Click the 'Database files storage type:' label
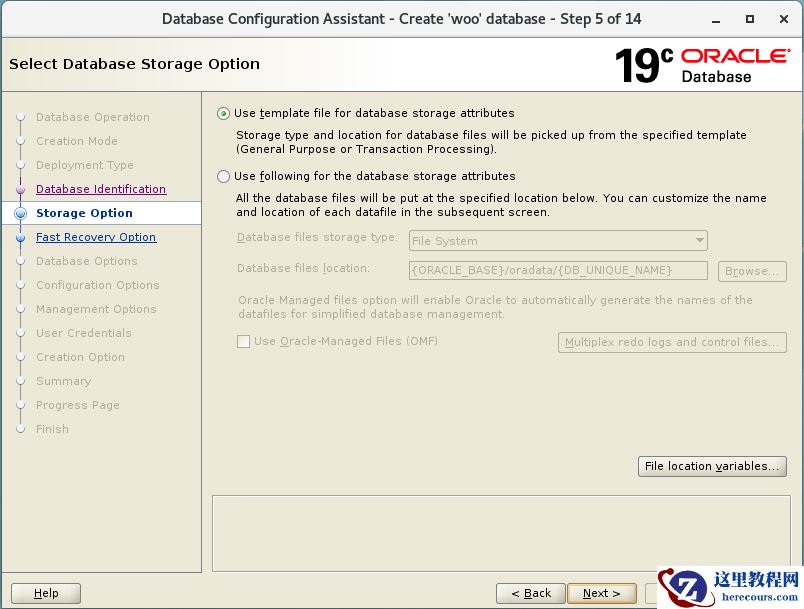 (x=317, y=237)
